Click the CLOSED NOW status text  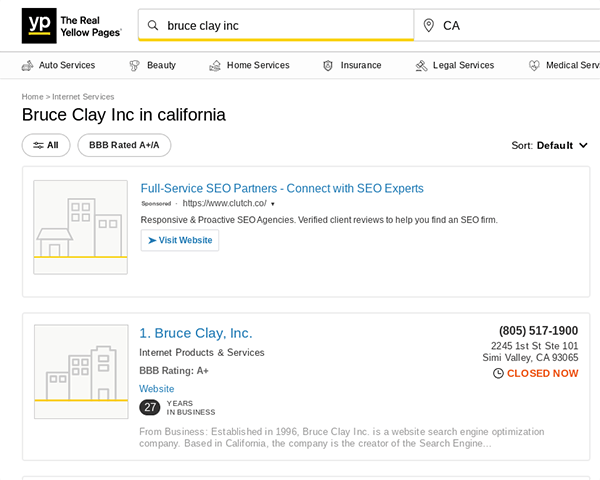tap(543, 373)
